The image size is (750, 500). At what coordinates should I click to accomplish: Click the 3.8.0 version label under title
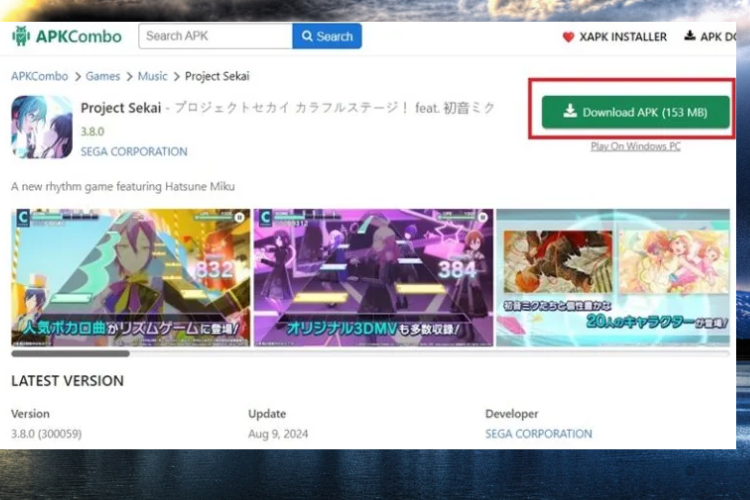coord(92,131)
